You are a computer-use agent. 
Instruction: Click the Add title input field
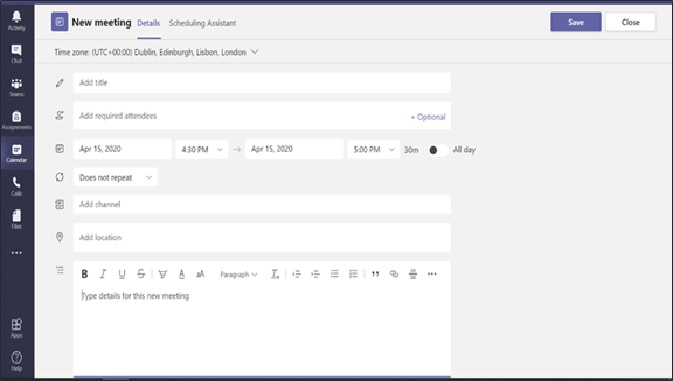[x=262, y=83]
